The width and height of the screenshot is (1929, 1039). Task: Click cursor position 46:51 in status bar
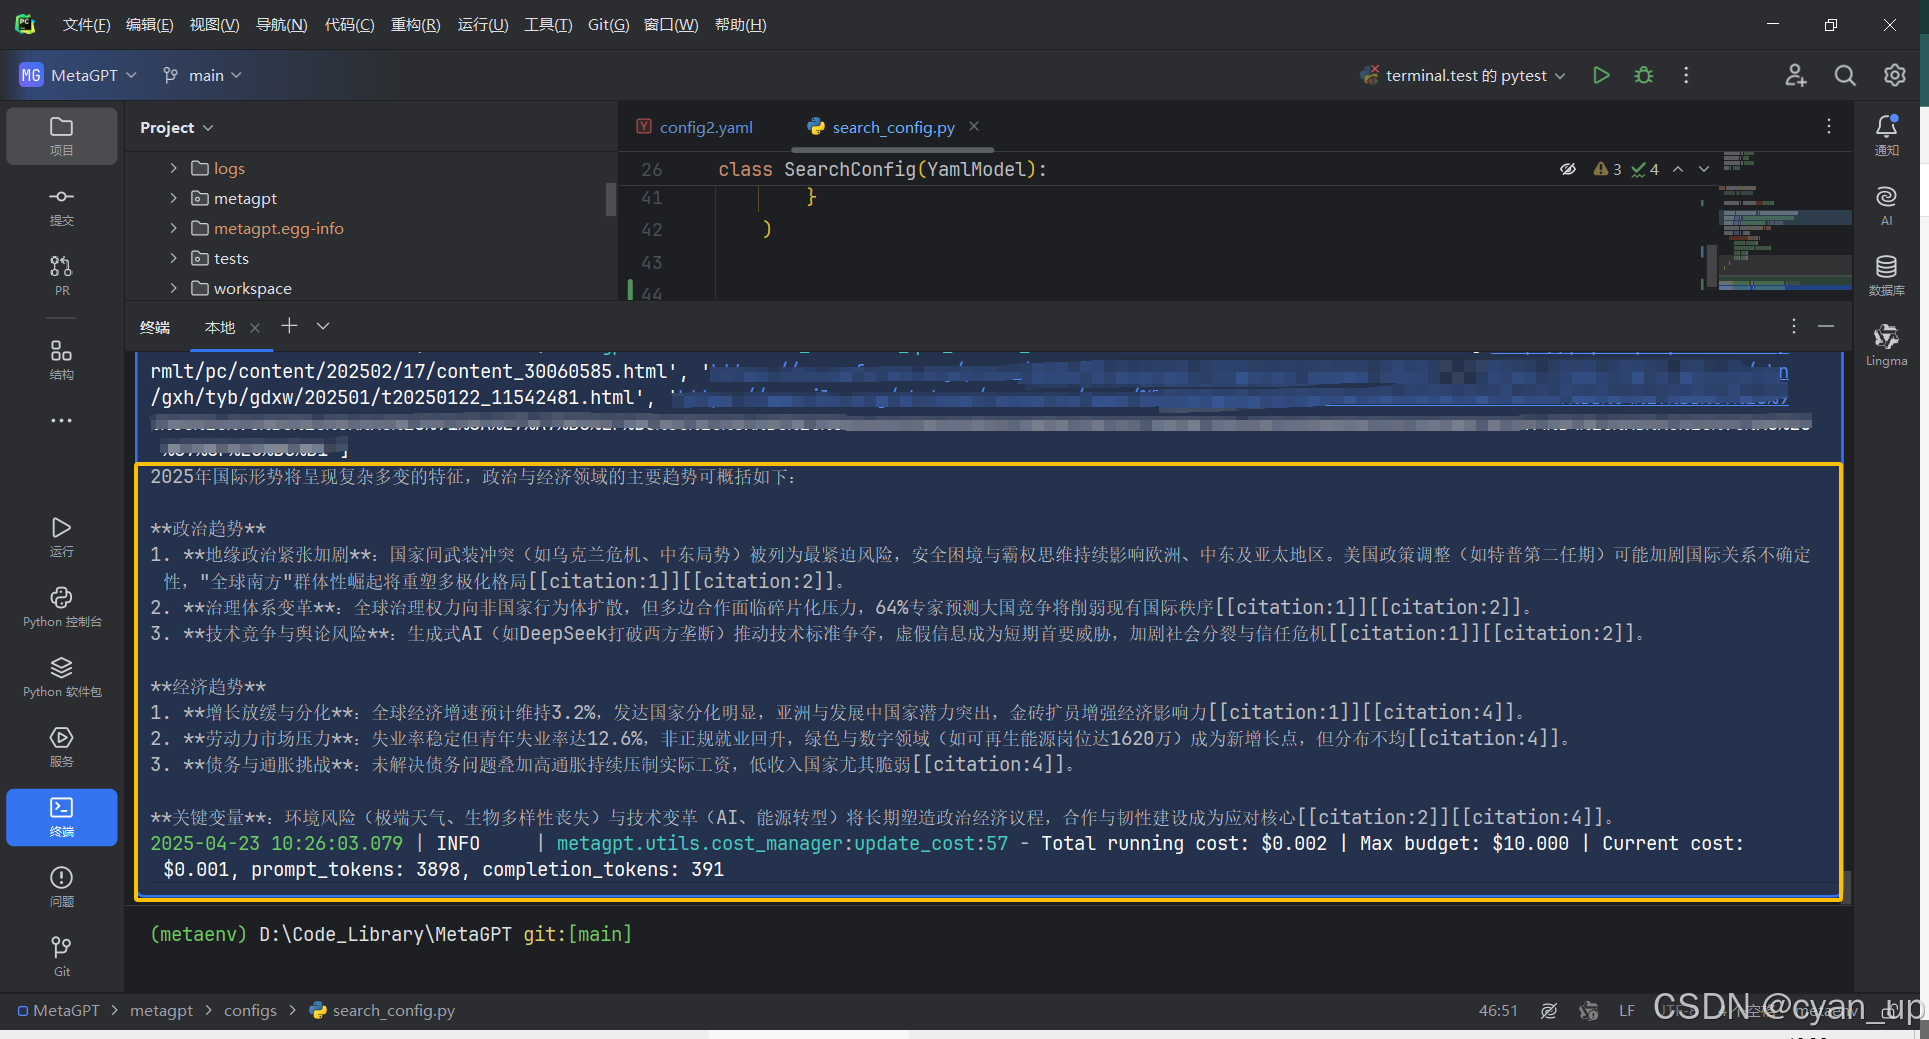(x=1498, y=1011)
